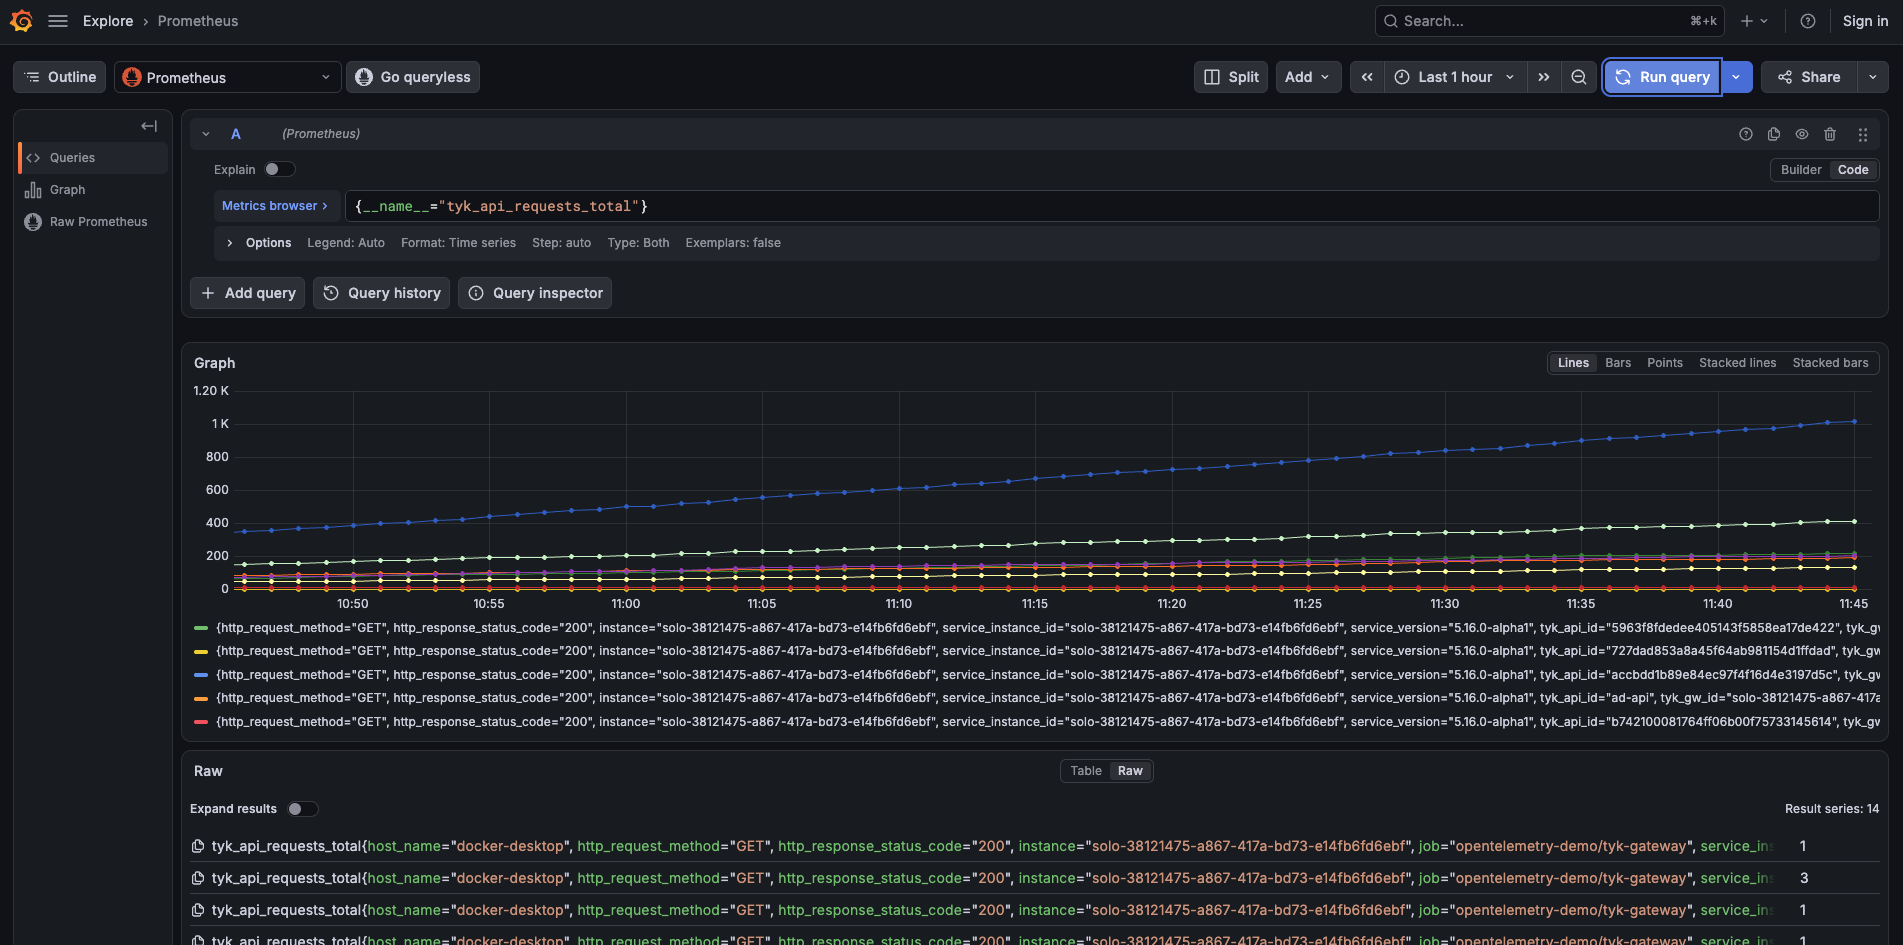Shift time range forwards with double right arrows
This screenshot has height=945, width=1903.
1544,77
